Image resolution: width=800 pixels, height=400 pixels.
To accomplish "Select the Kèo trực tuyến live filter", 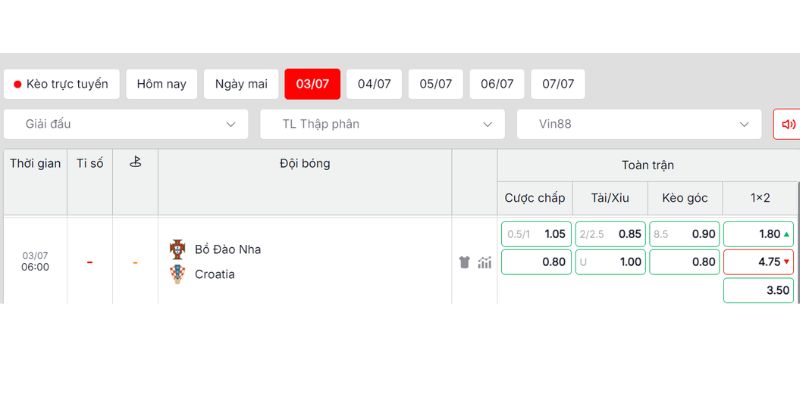I will (62, 84).
